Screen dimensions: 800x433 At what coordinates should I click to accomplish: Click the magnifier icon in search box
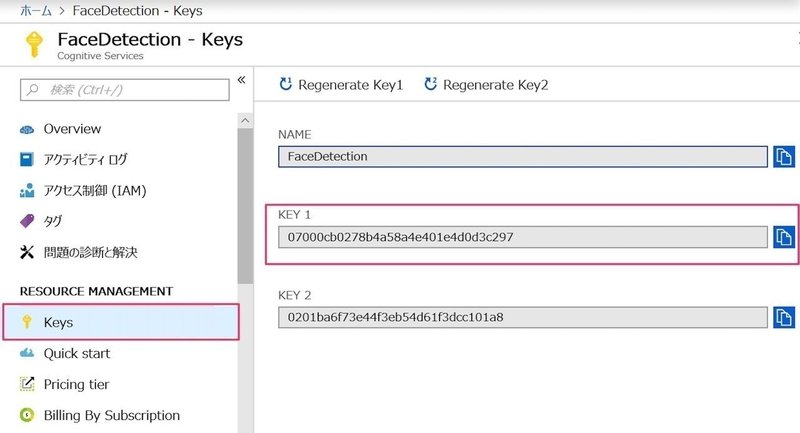pyautogui.click(x=33, y=90)
